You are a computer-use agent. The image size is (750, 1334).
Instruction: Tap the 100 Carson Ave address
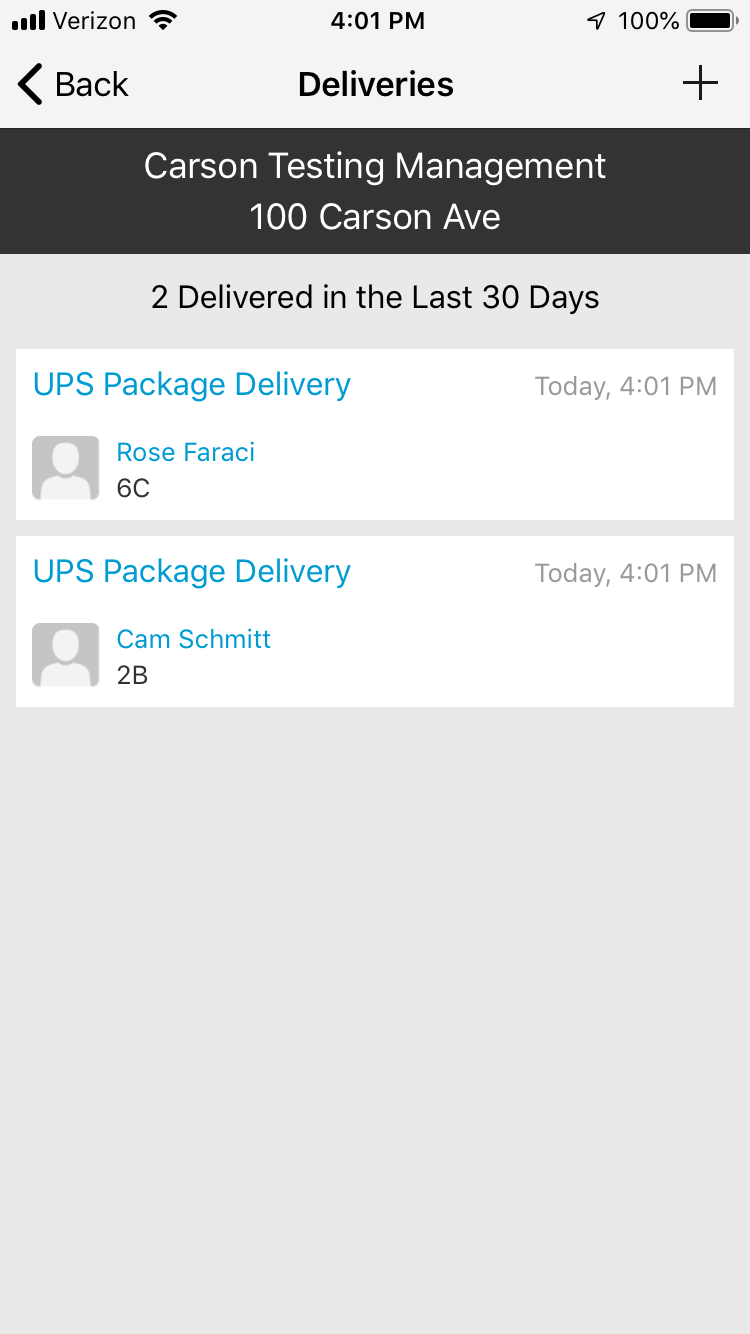point(375,217)
